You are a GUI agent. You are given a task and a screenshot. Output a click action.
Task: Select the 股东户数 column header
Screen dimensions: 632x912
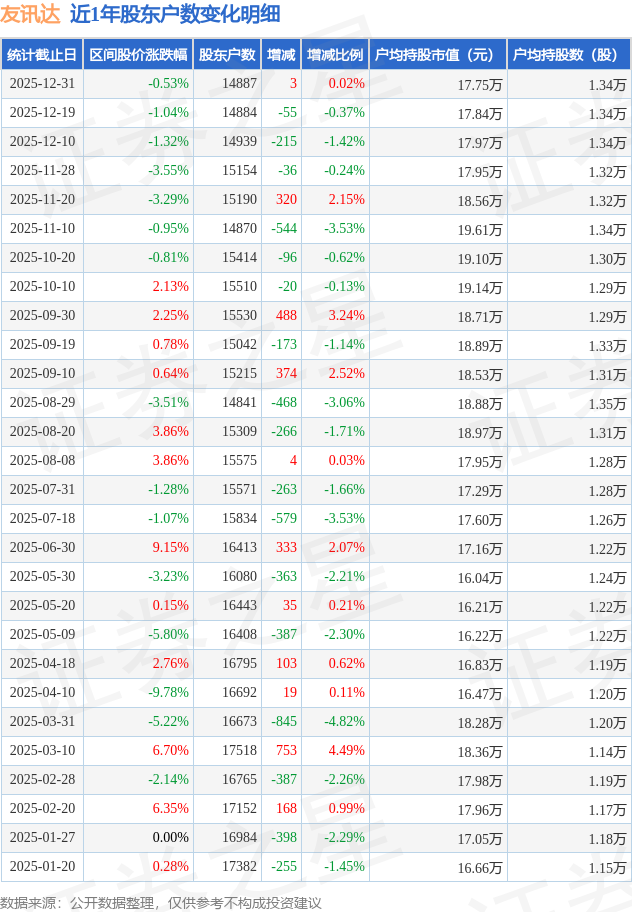[x=226, y=55]
